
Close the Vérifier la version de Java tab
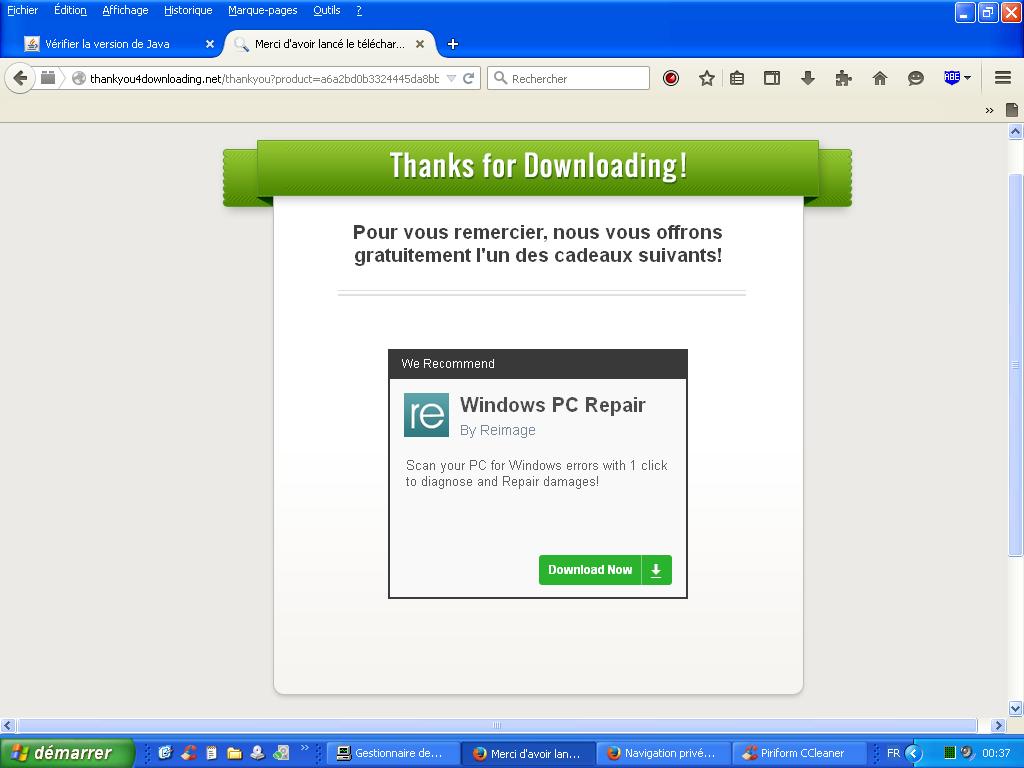point(210,44)
